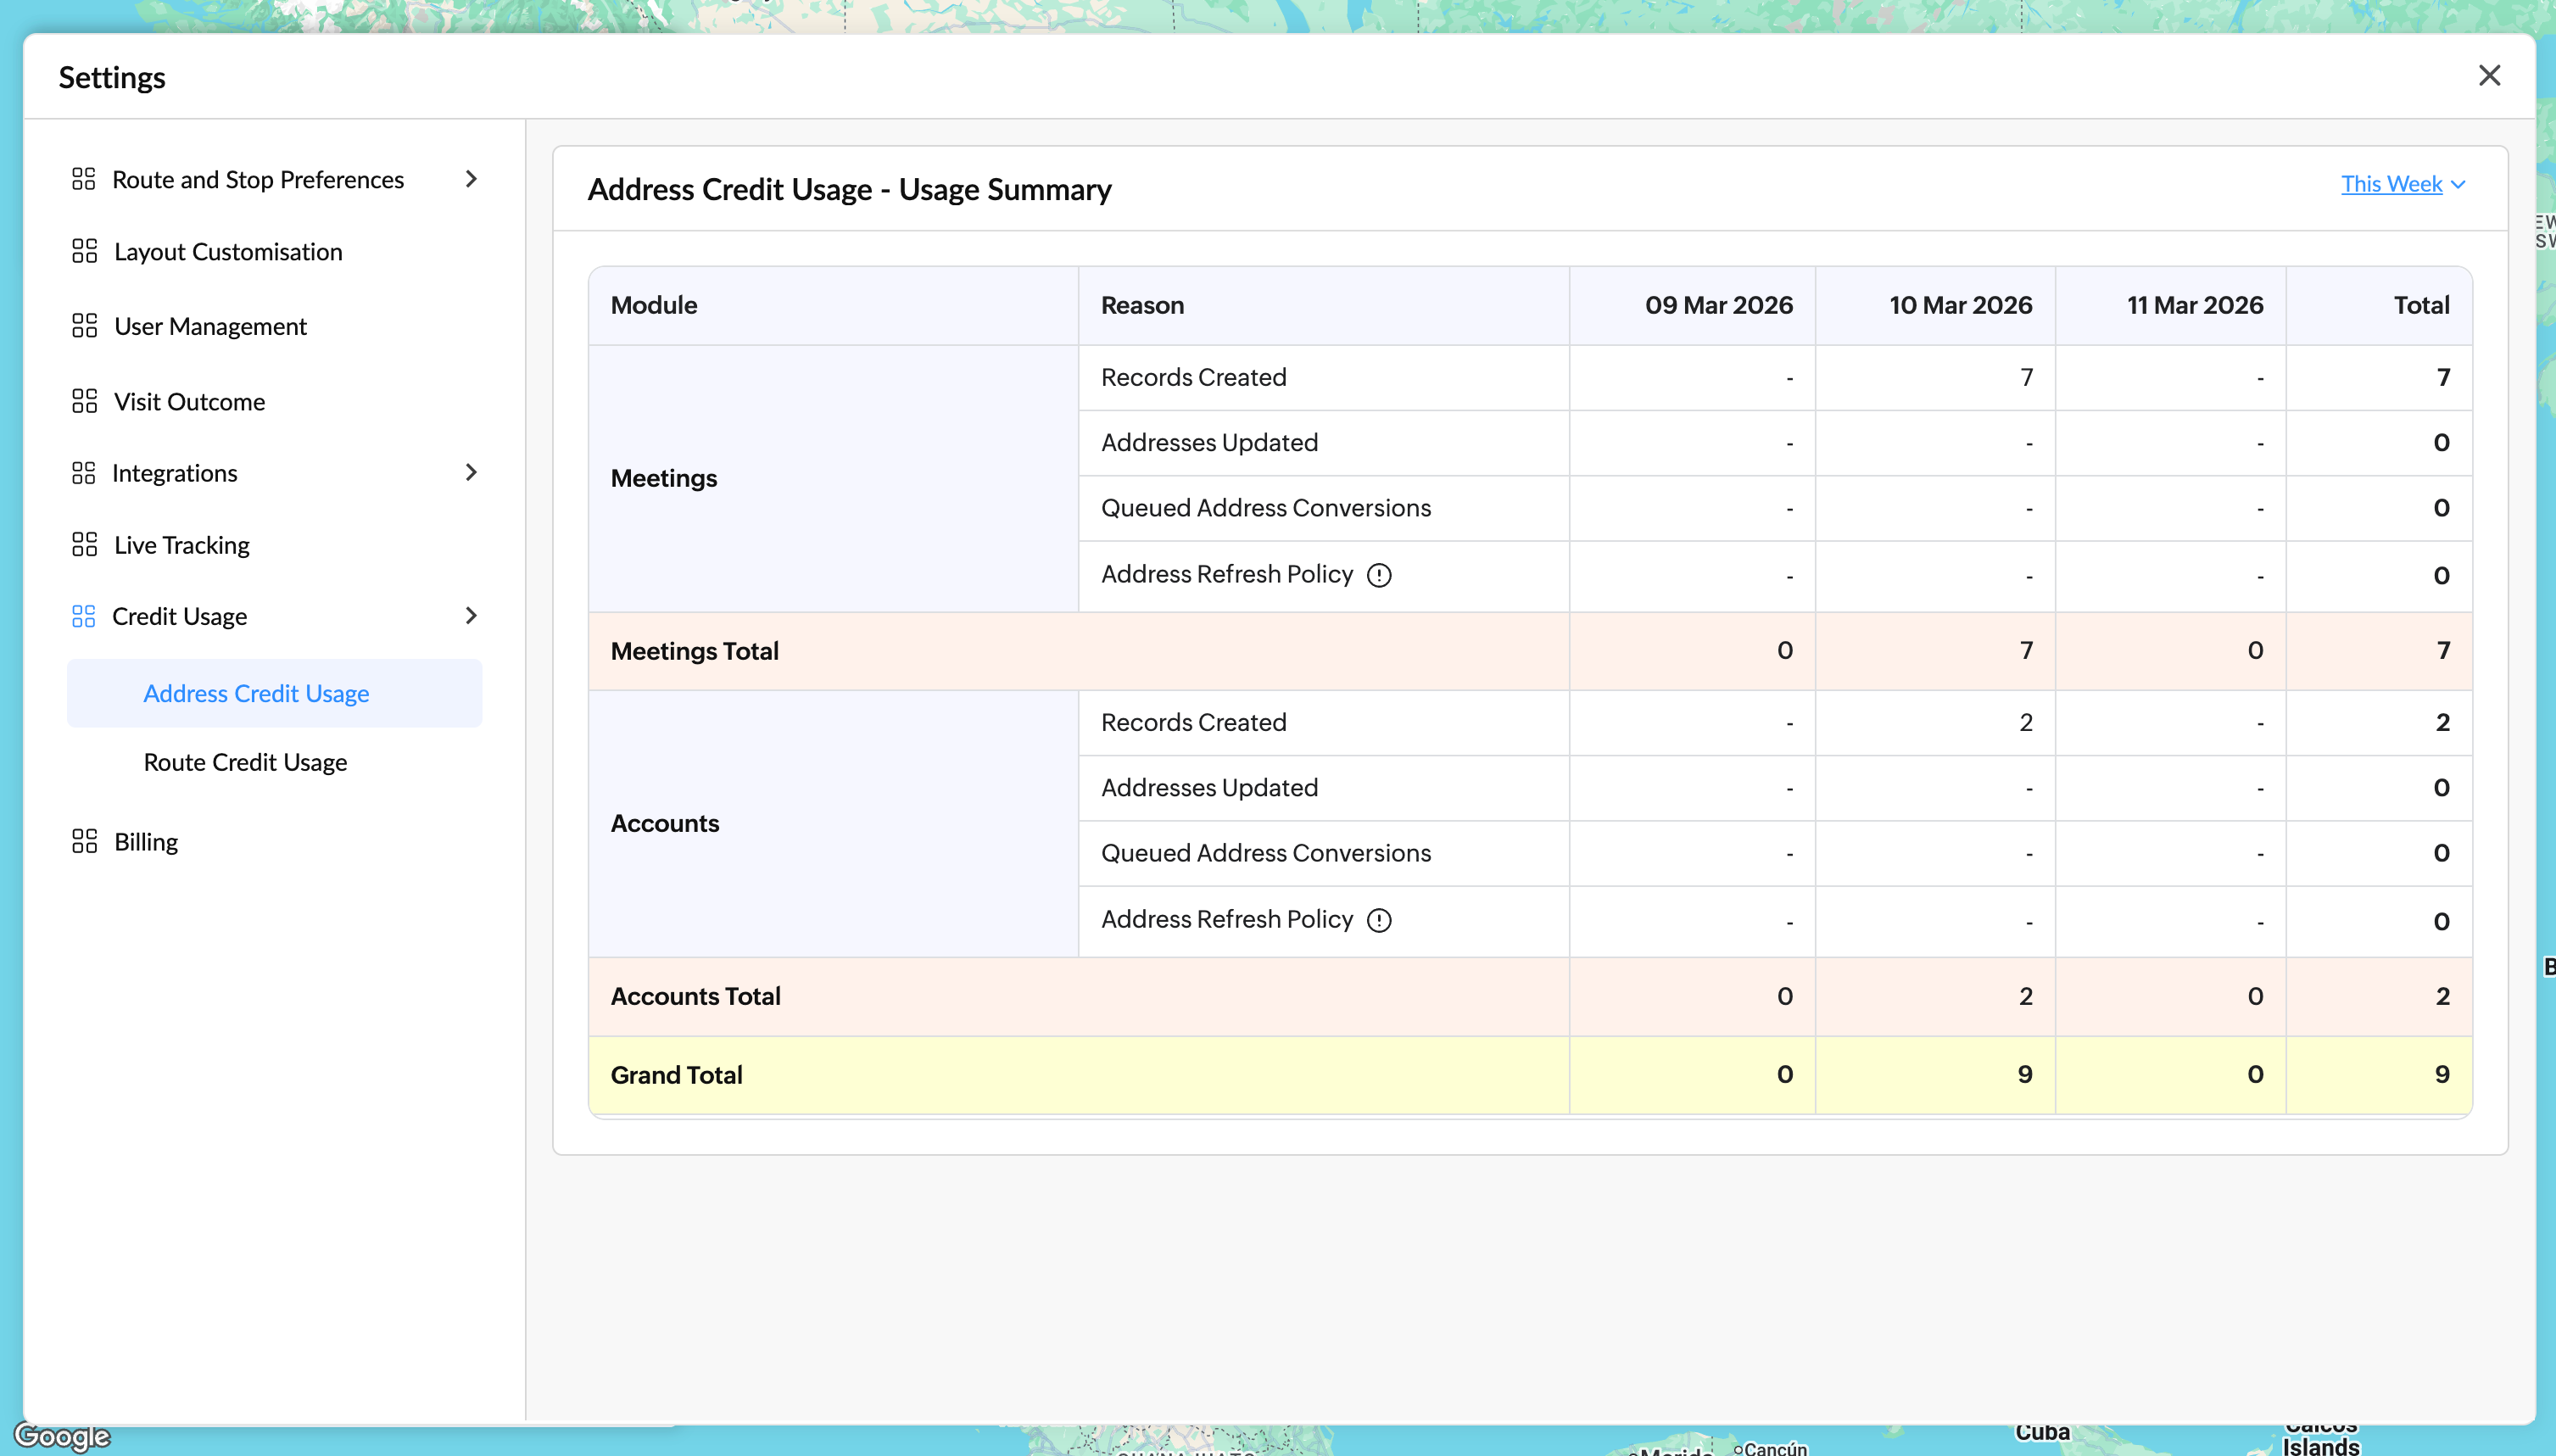The height and width of the screenshot is (1456, 2556).
Task: Click the Grand Total row label
Action: click(676, 1075)
